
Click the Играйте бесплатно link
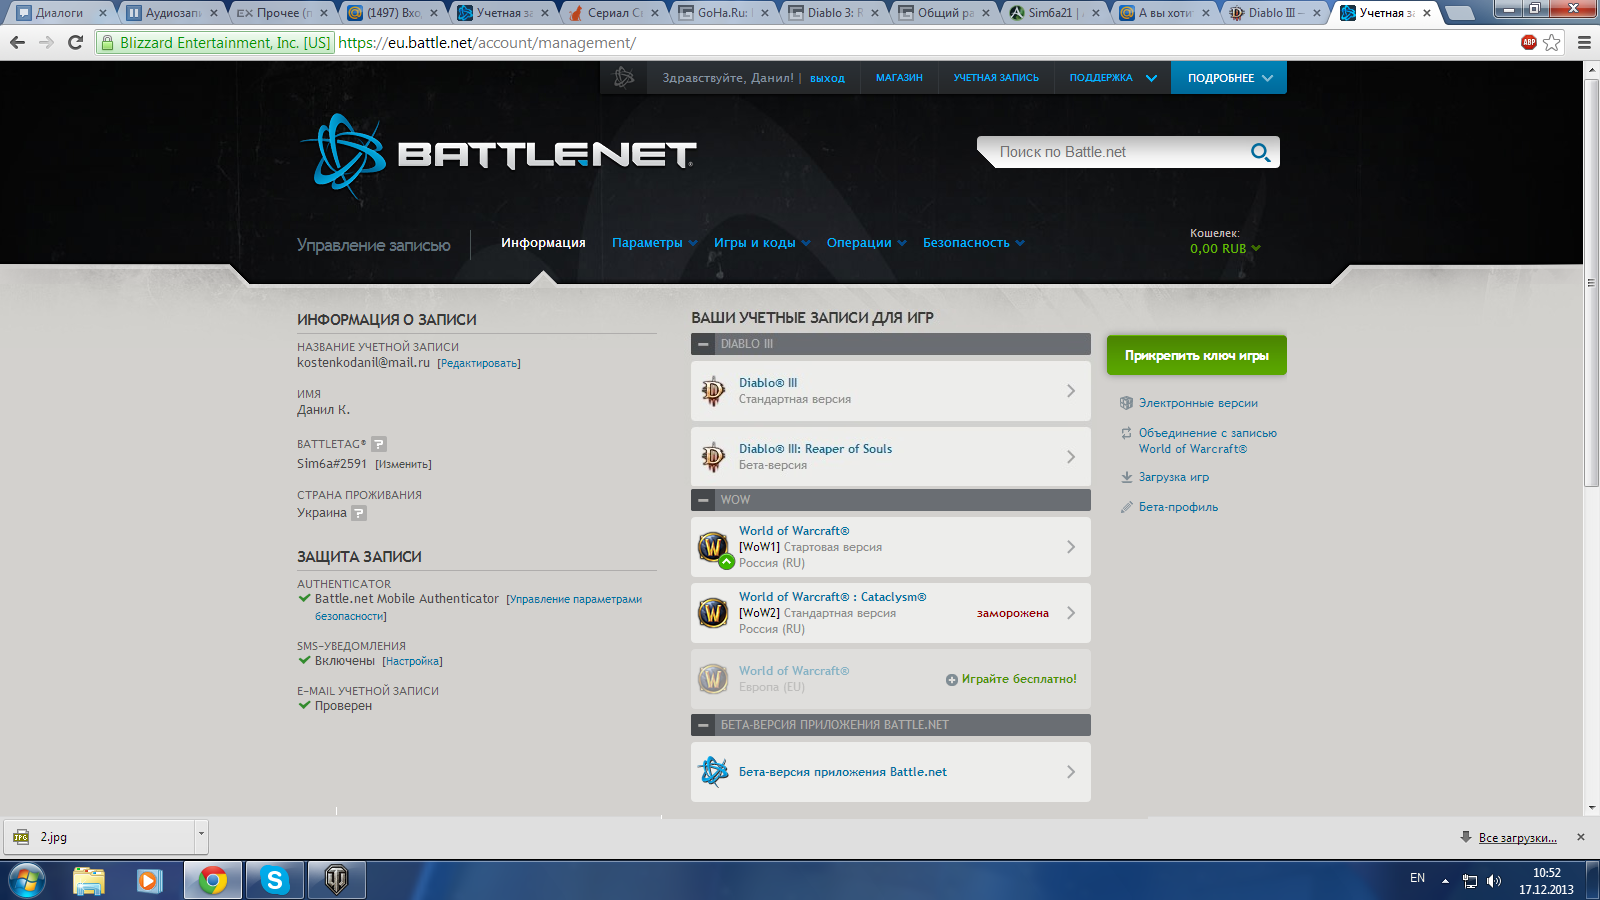point(1019,679)
